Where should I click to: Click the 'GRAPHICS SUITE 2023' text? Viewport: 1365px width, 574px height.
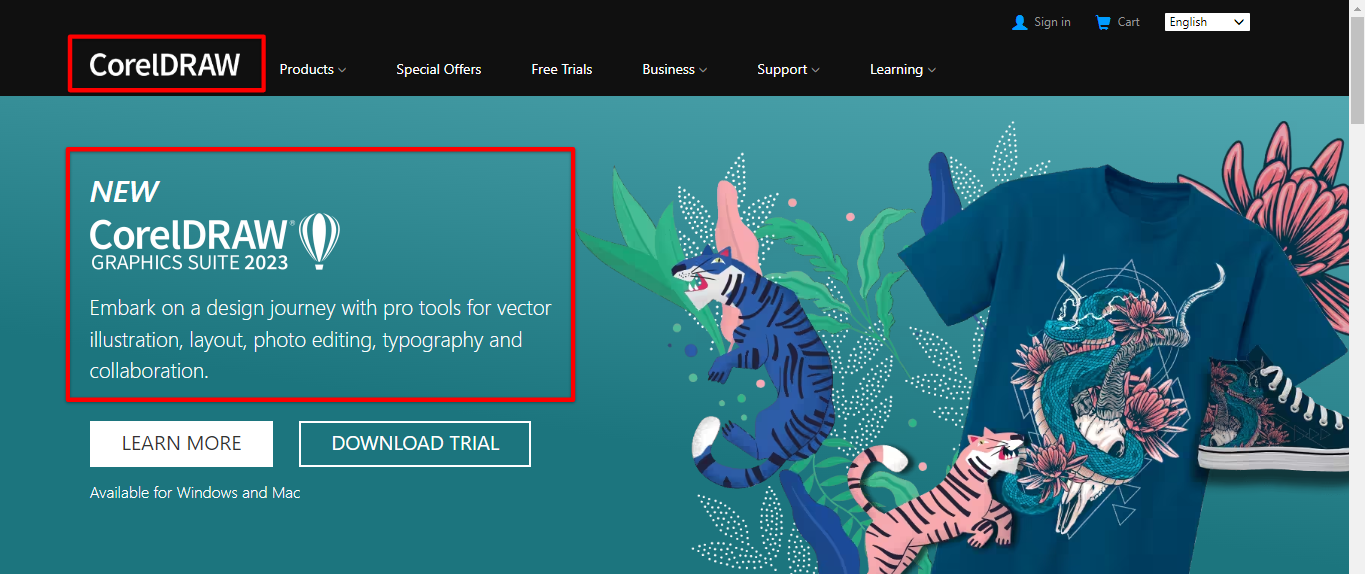coord(190,263)
